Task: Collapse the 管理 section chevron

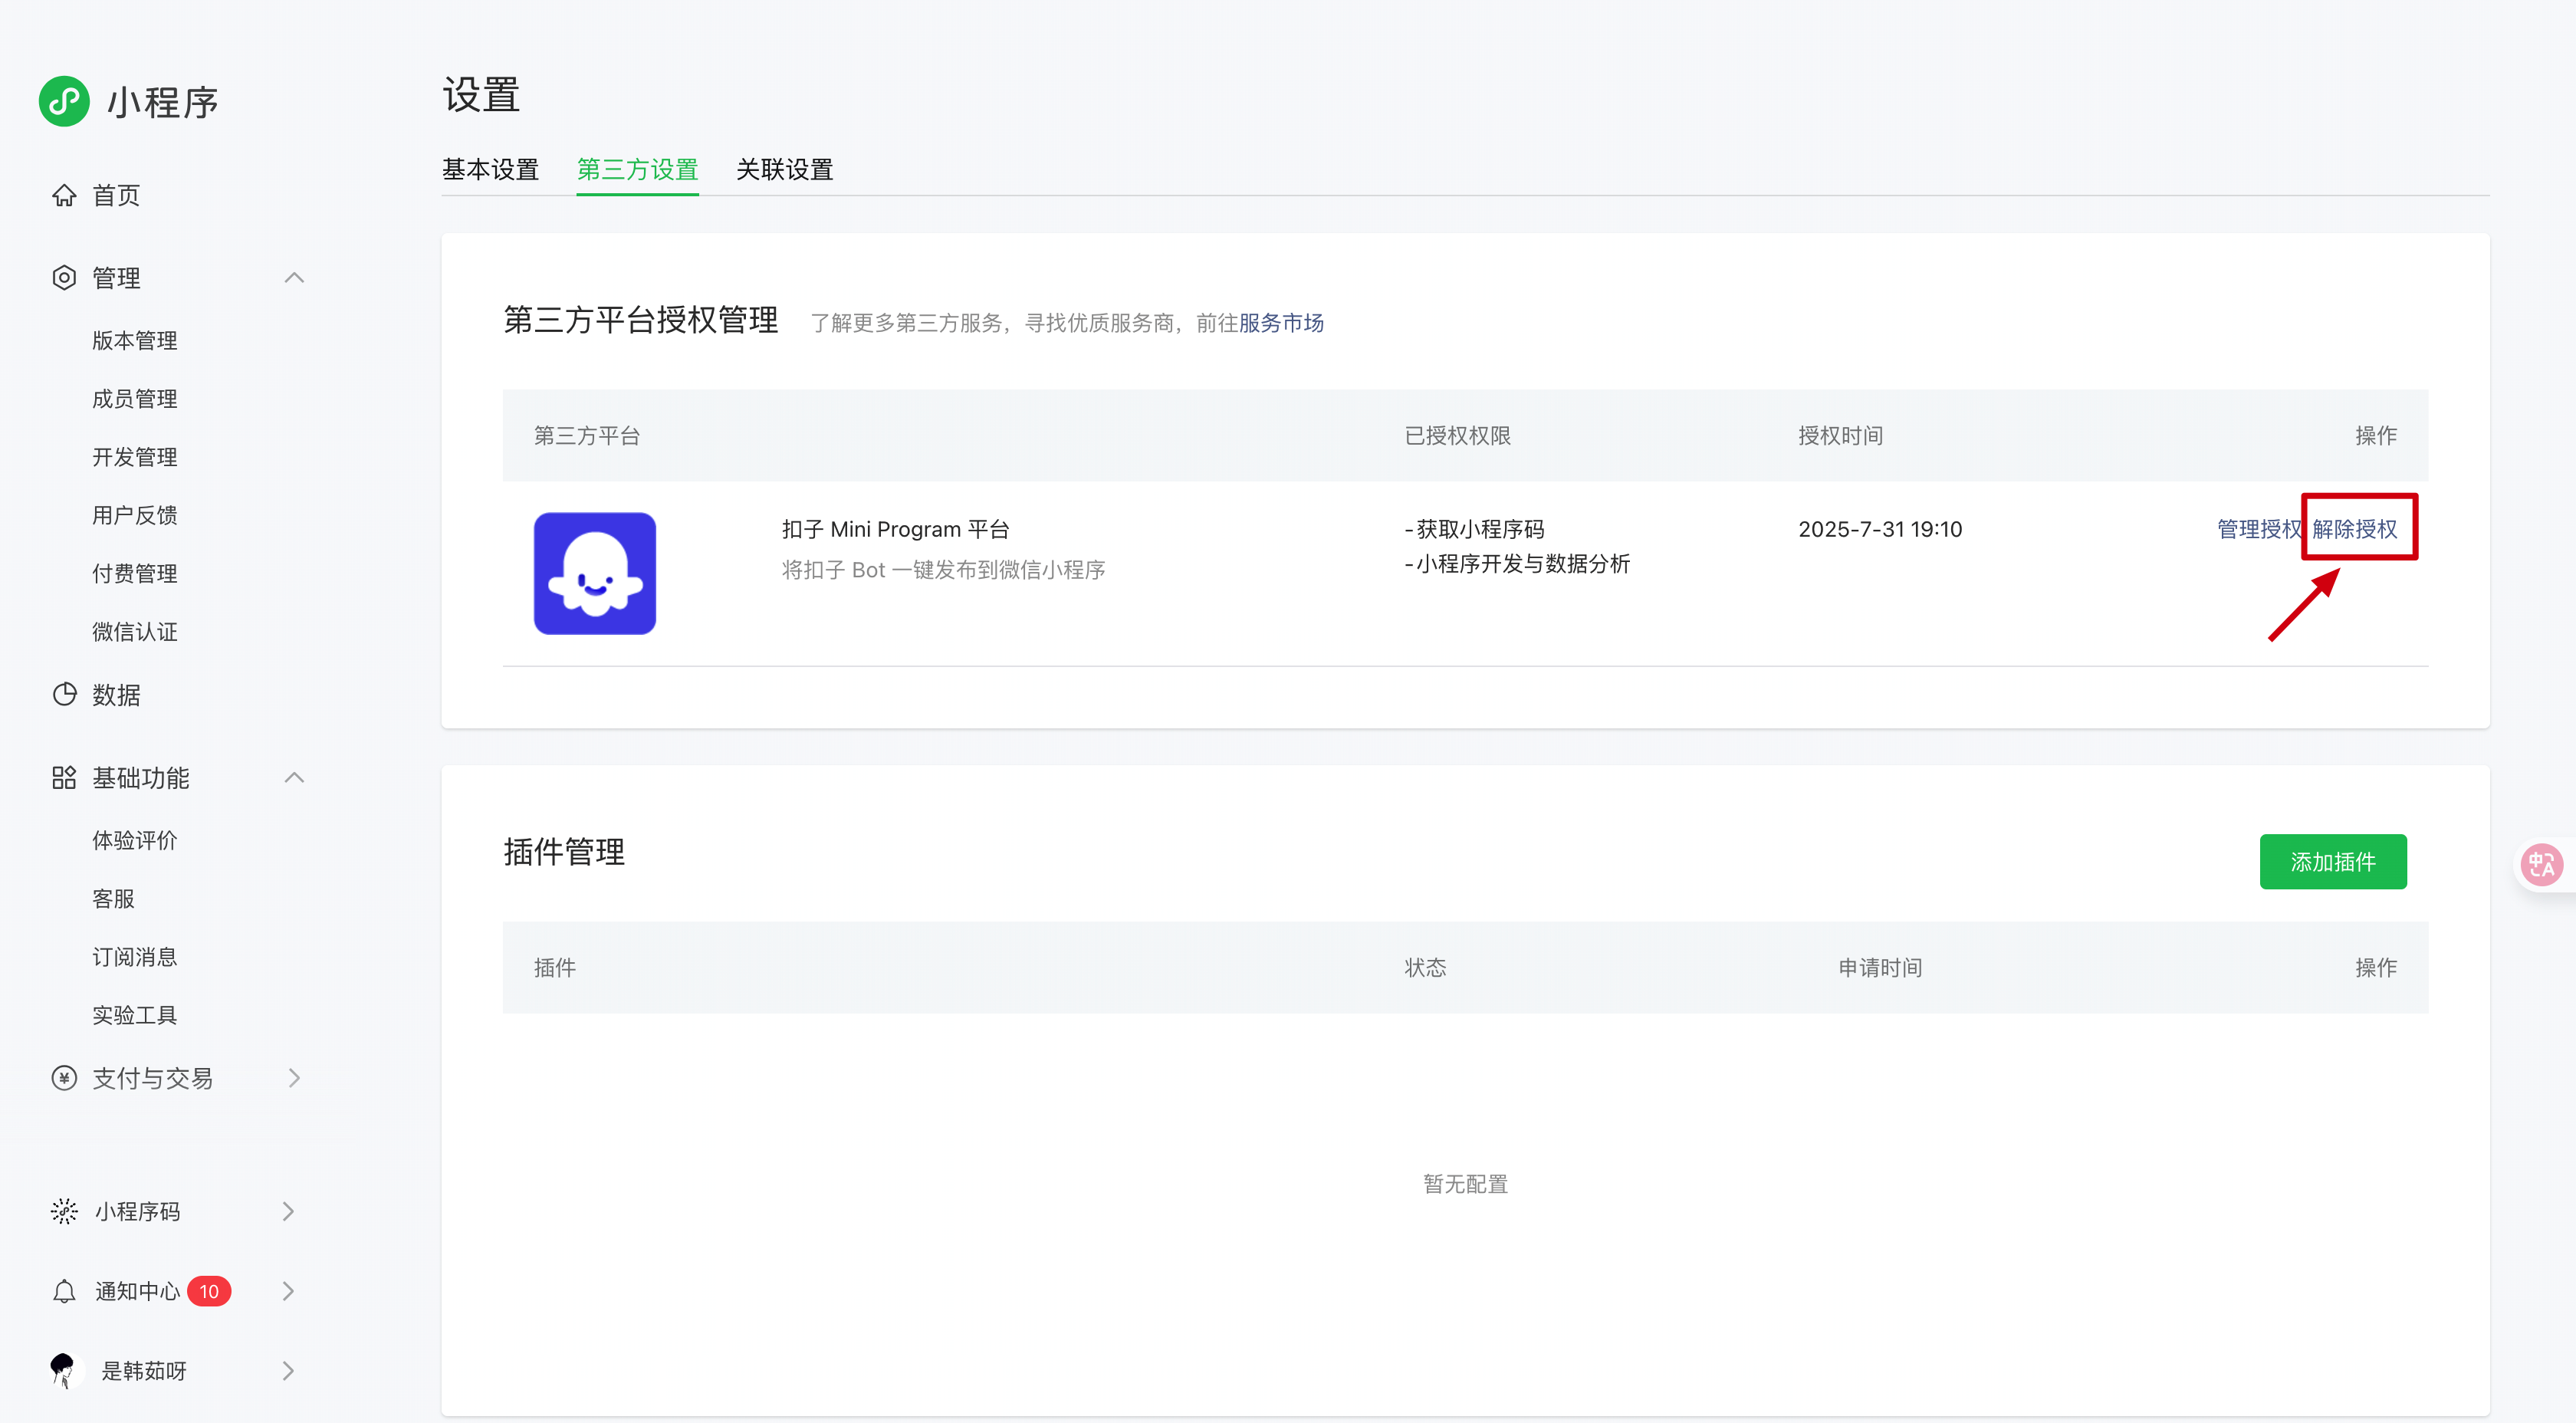Action: click(293, 278)
